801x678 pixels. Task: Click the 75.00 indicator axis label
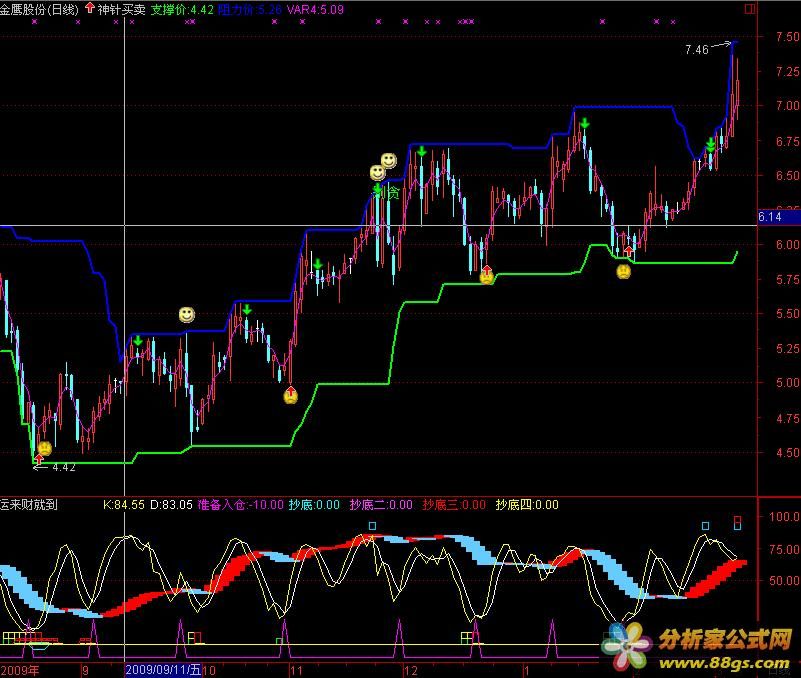pos(785,549)
